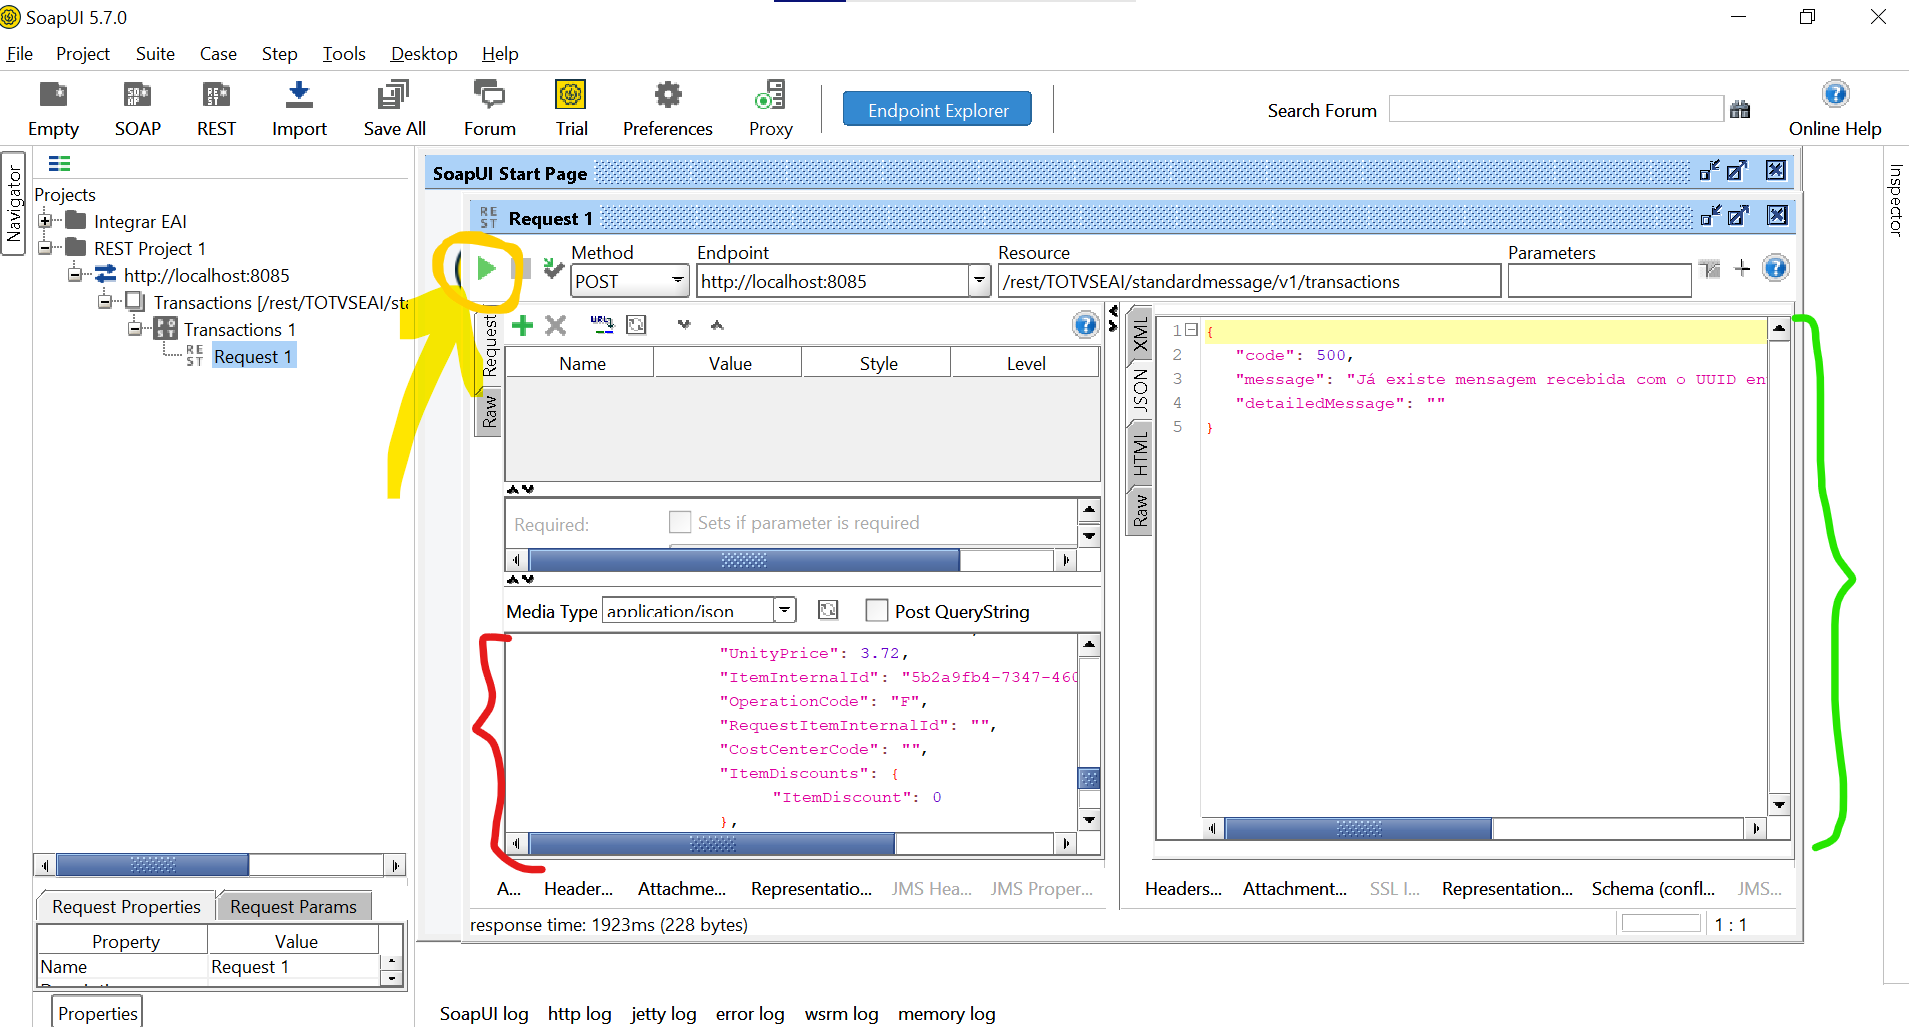Click the parameters table help icon
Image resolution: width=1909 pixels, height=1027 pixels.
[1085, 324]
